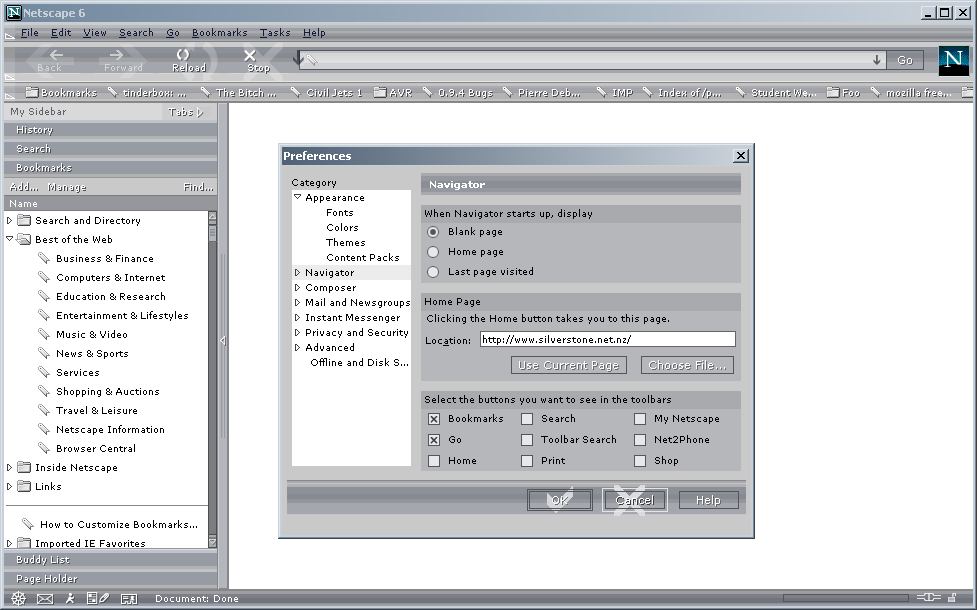Image resolution: width=977 pixels, height=610 pixels.
Task: Uncheck the Go button checkbox
Action: [x=434, y=440]
